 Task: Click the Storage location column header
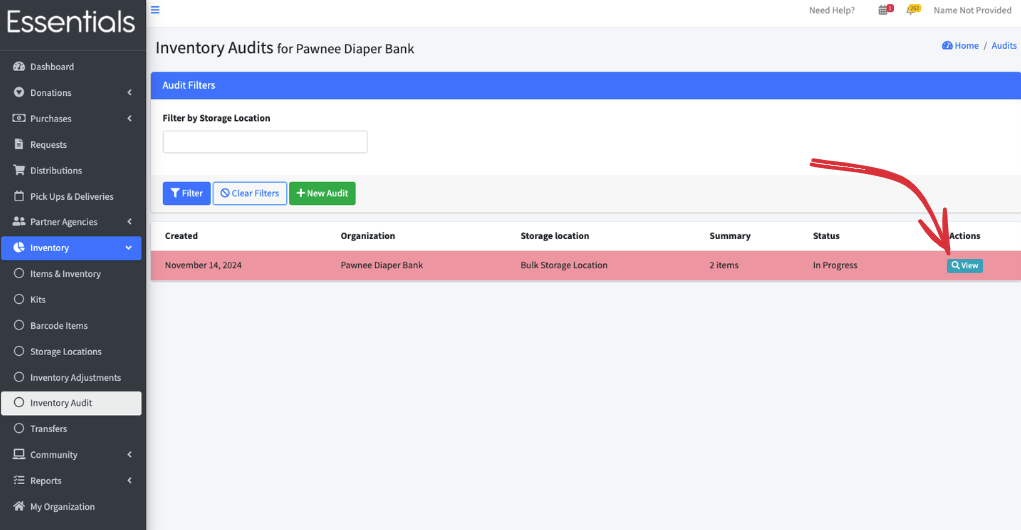pos(555,236)
